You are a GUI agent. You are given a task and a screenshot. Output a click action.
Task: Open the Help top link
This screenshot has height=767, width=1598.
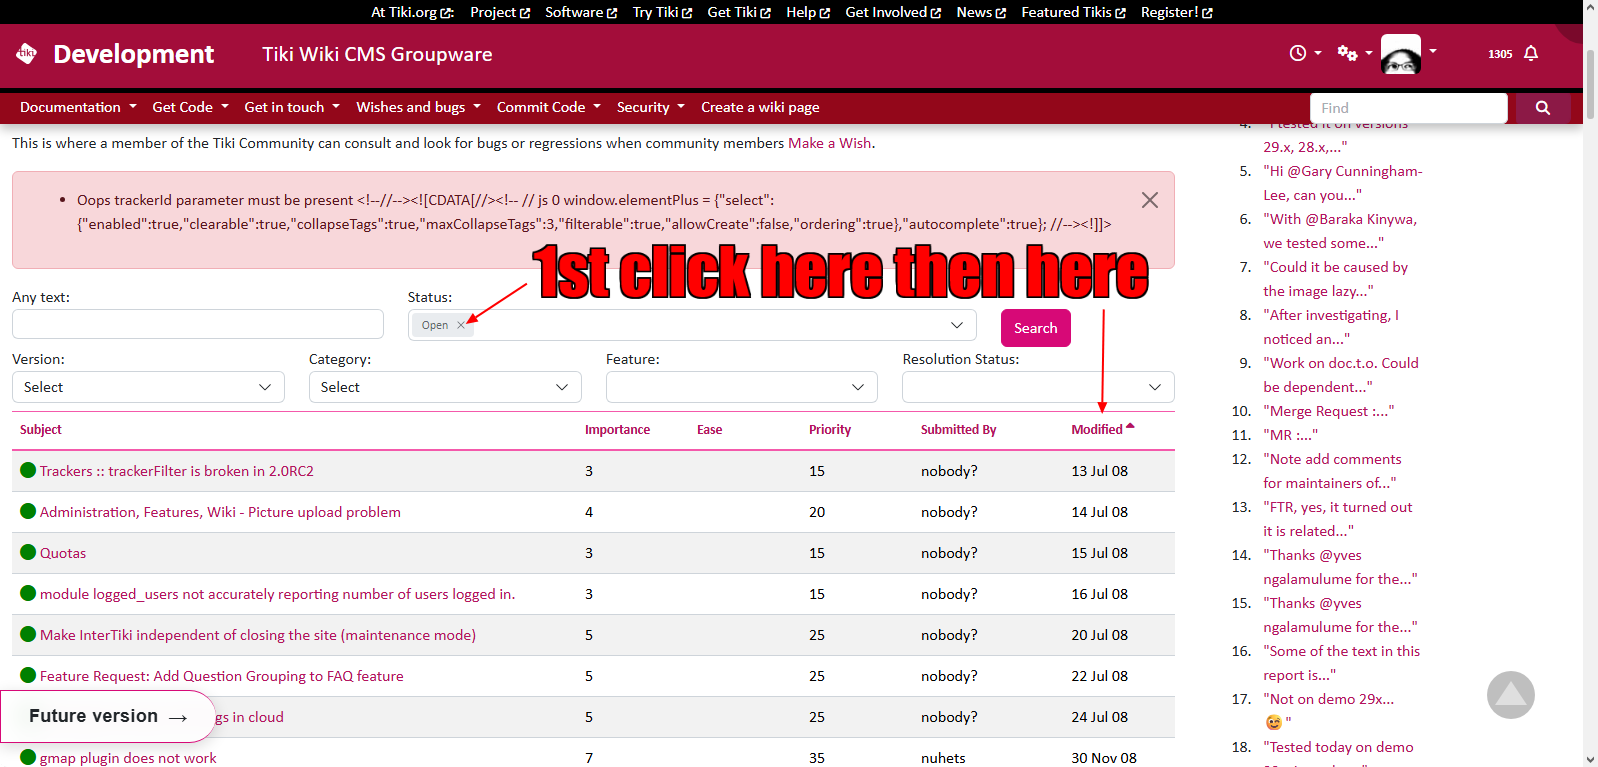[x=808, y=12]
